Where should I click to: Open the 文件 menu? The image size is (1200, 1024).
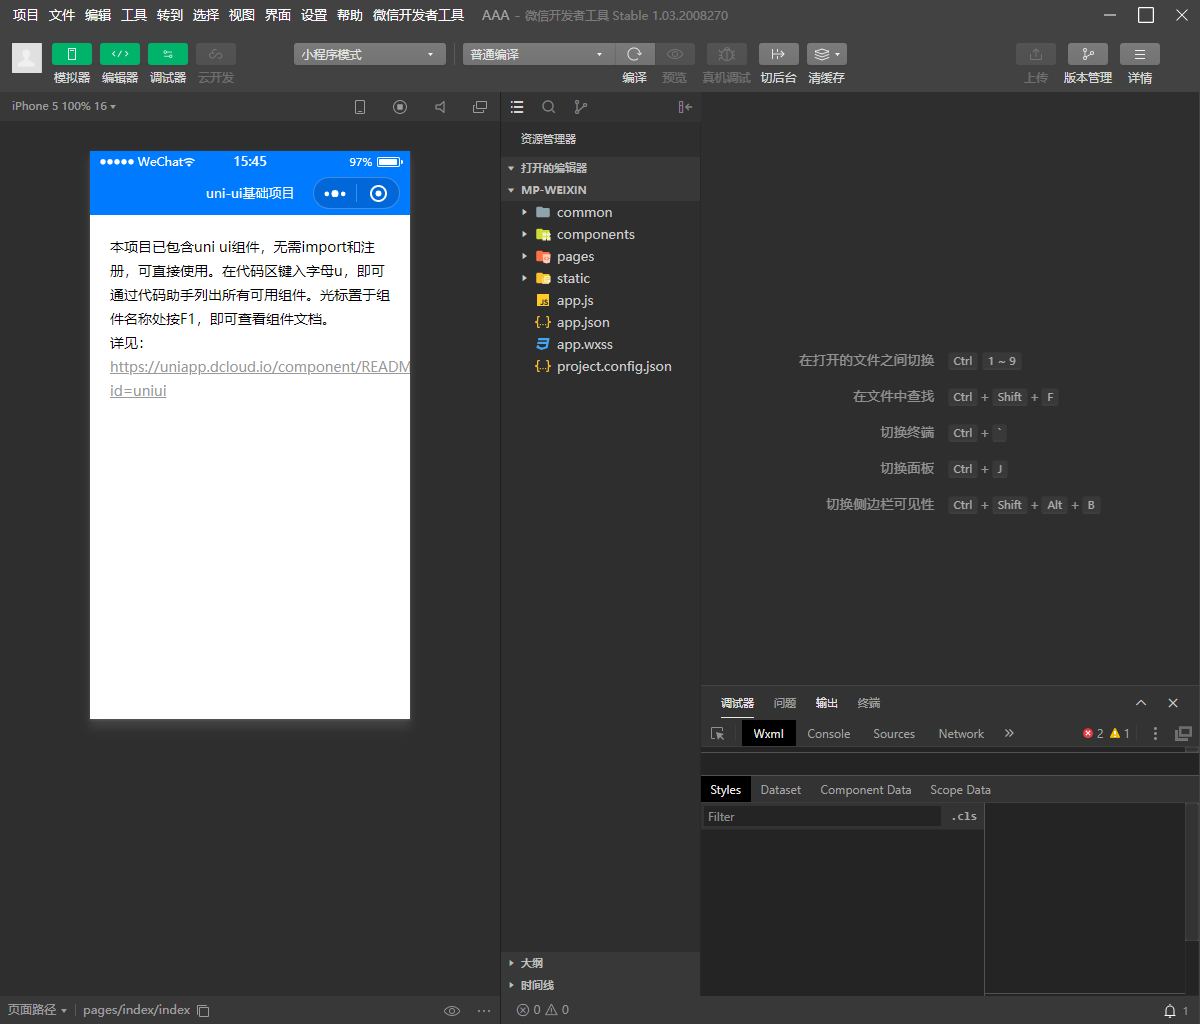click(x=62, y=15)
